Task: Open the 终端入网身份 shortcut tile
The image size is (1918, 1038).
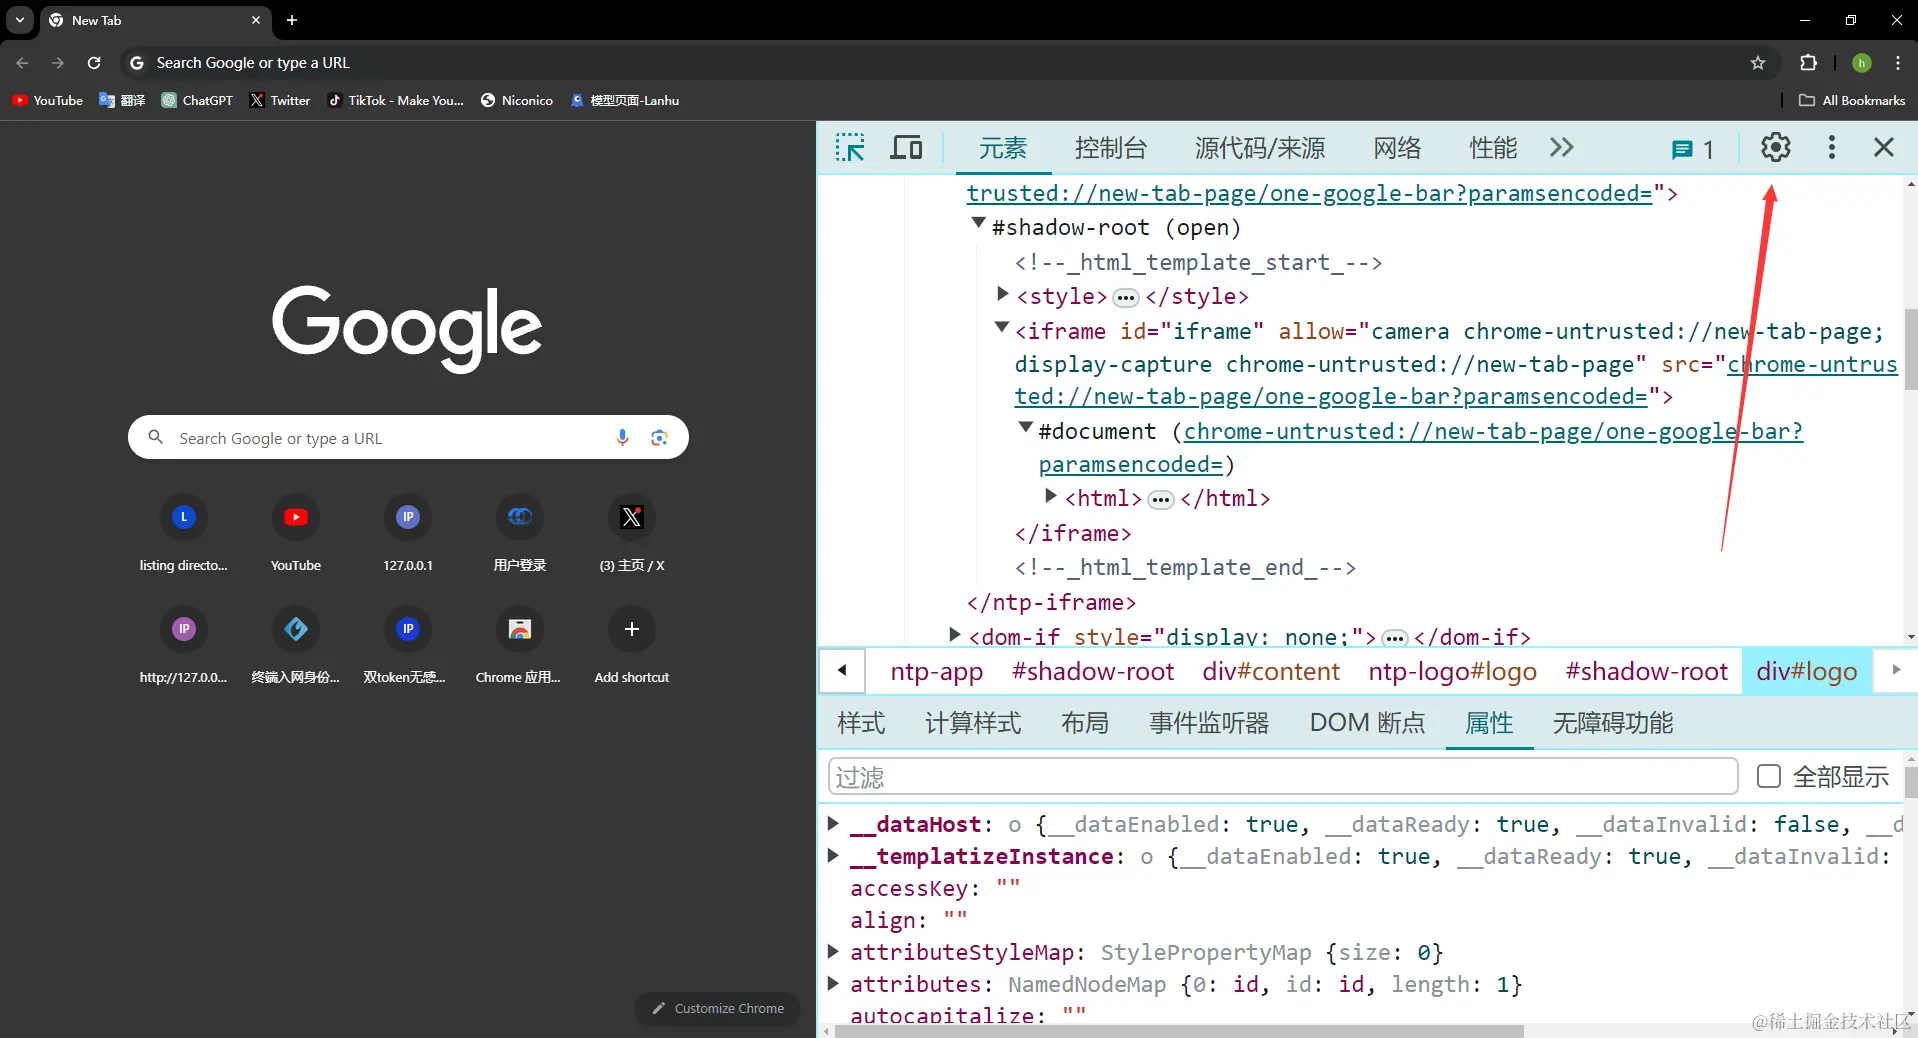Action: [x=296, y=645]
